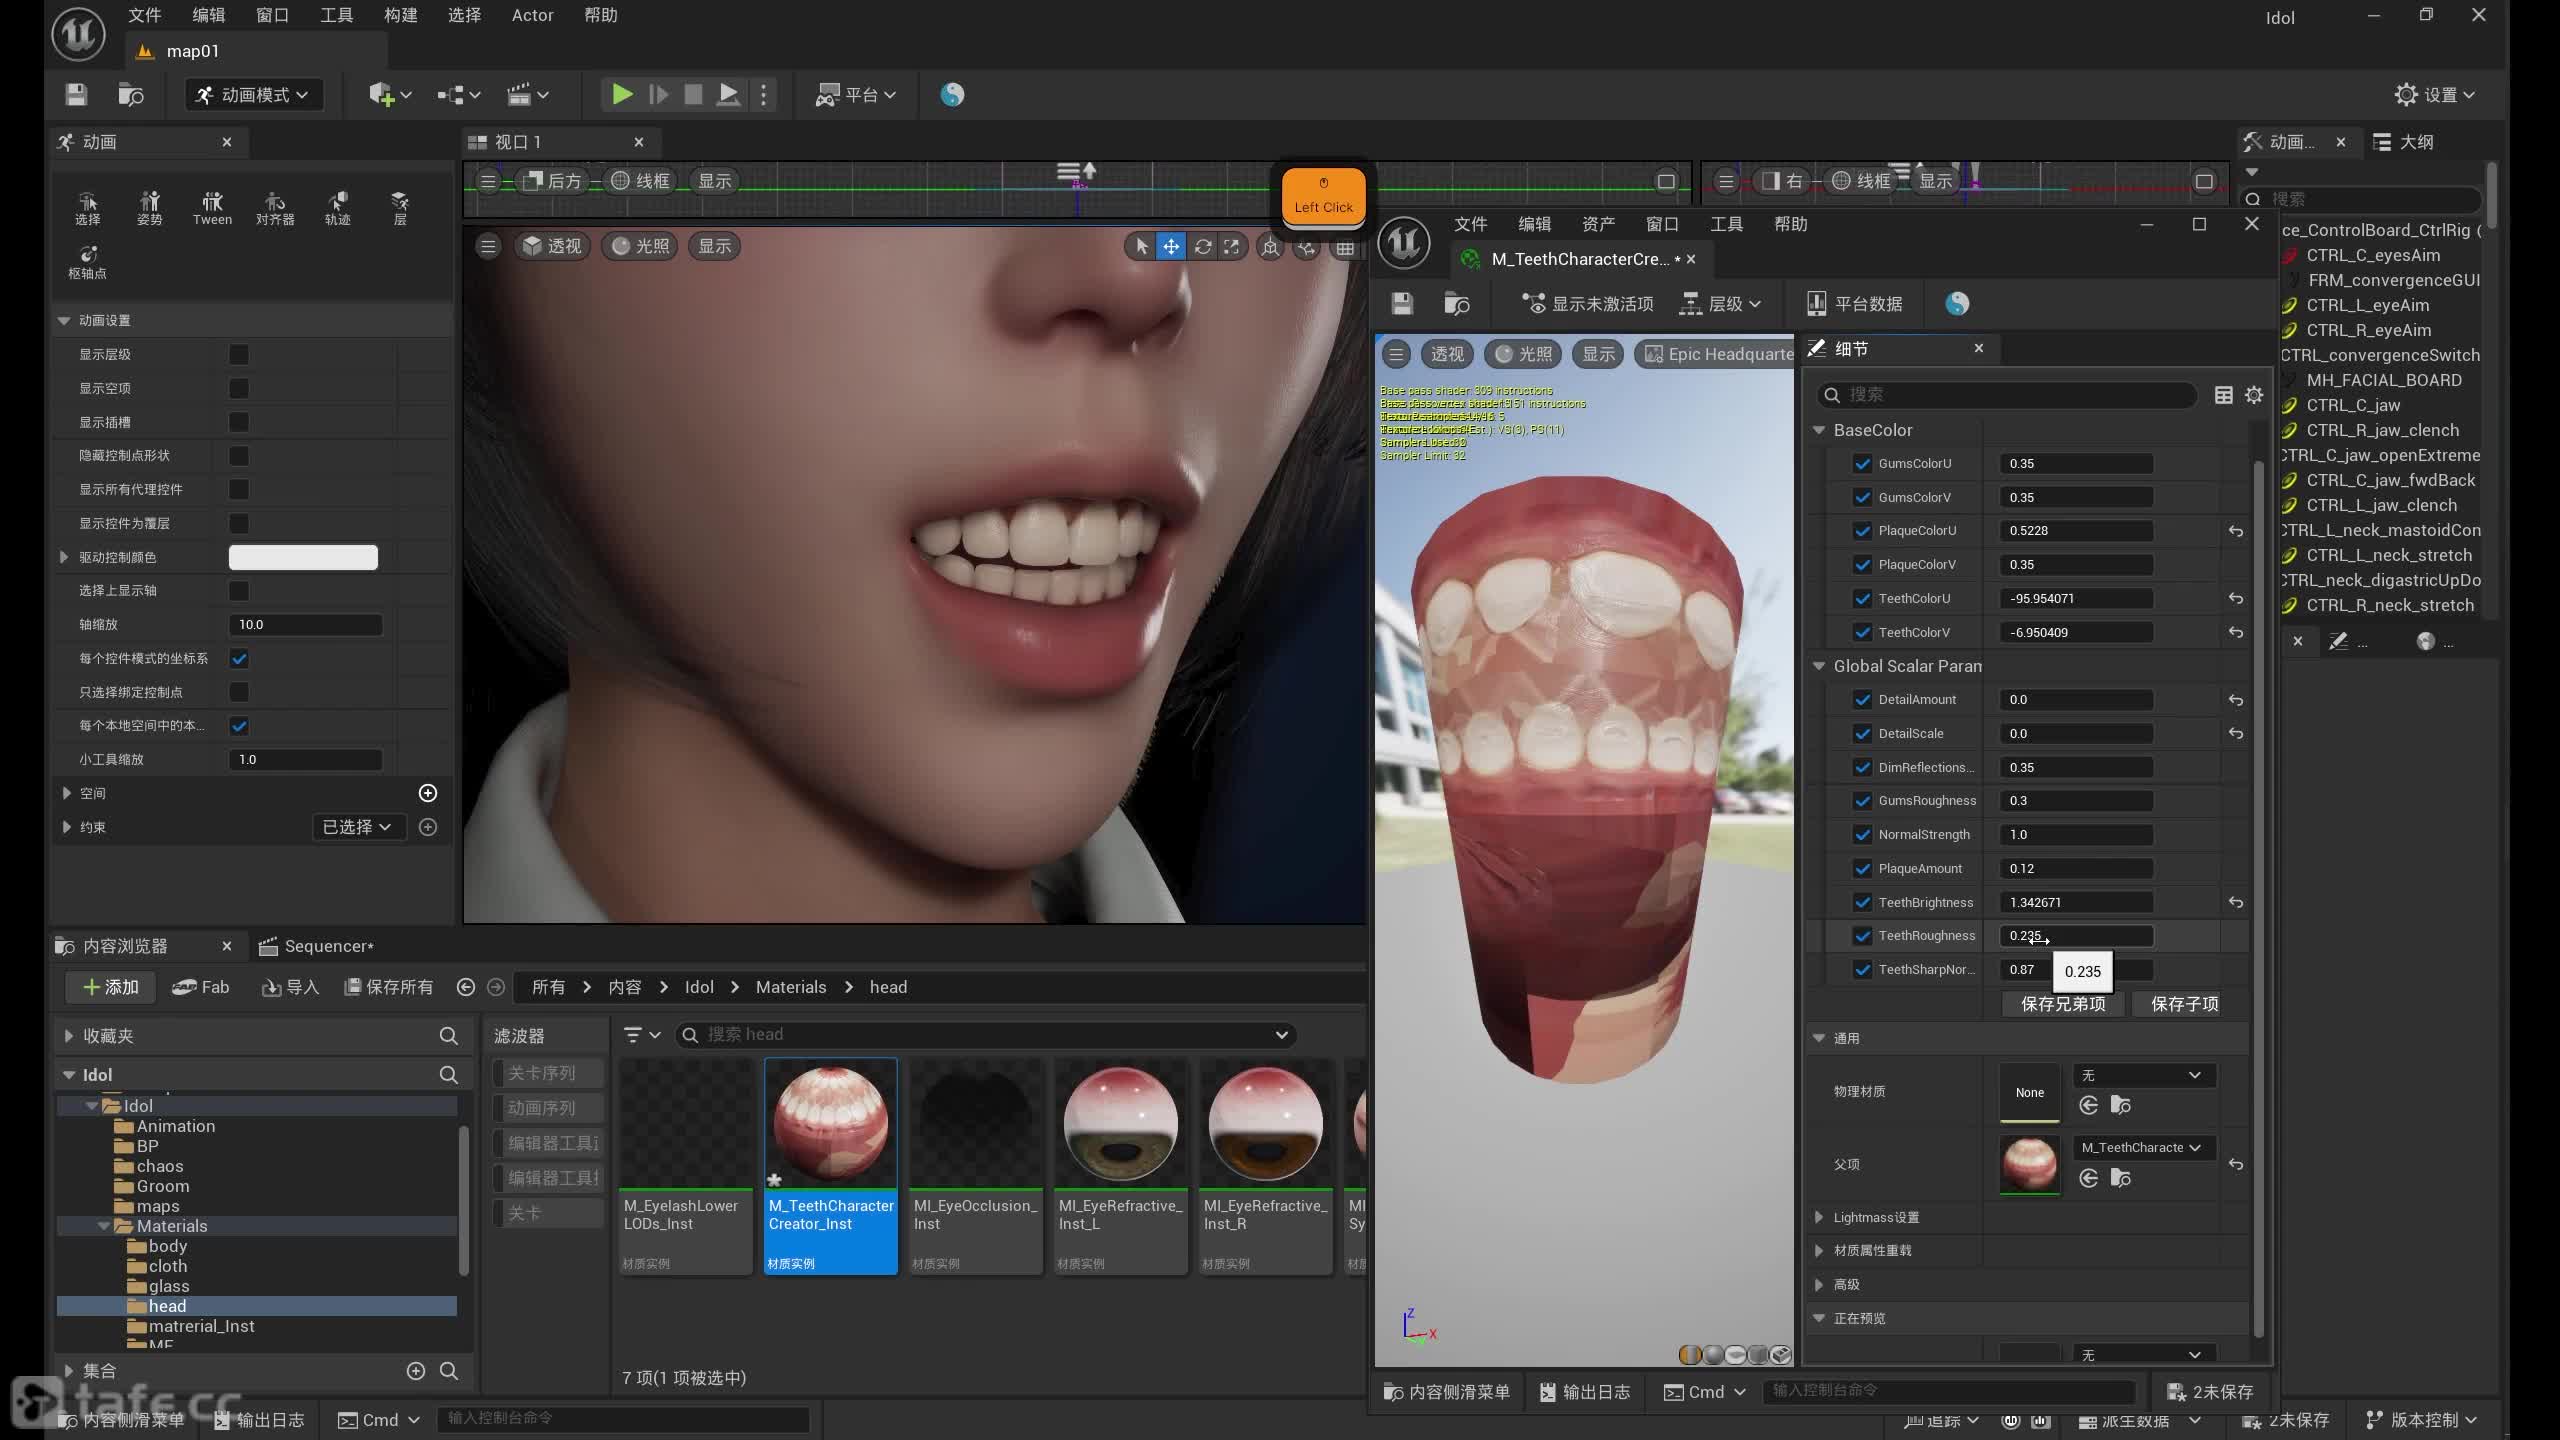Image resolution: width=2560 pixels, height=1440 pixels.
Task: Select the M_TeethCharacterCre material editor tab
Action: (x=1581, y=259)
